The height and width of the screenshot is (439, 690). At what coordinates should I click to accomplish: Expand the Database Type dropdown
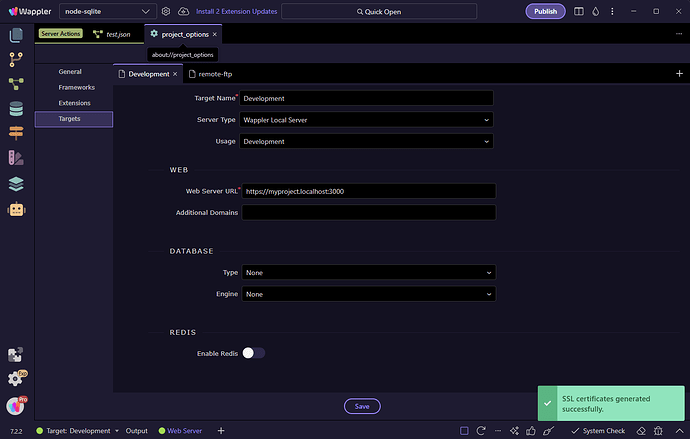(367, 272)
